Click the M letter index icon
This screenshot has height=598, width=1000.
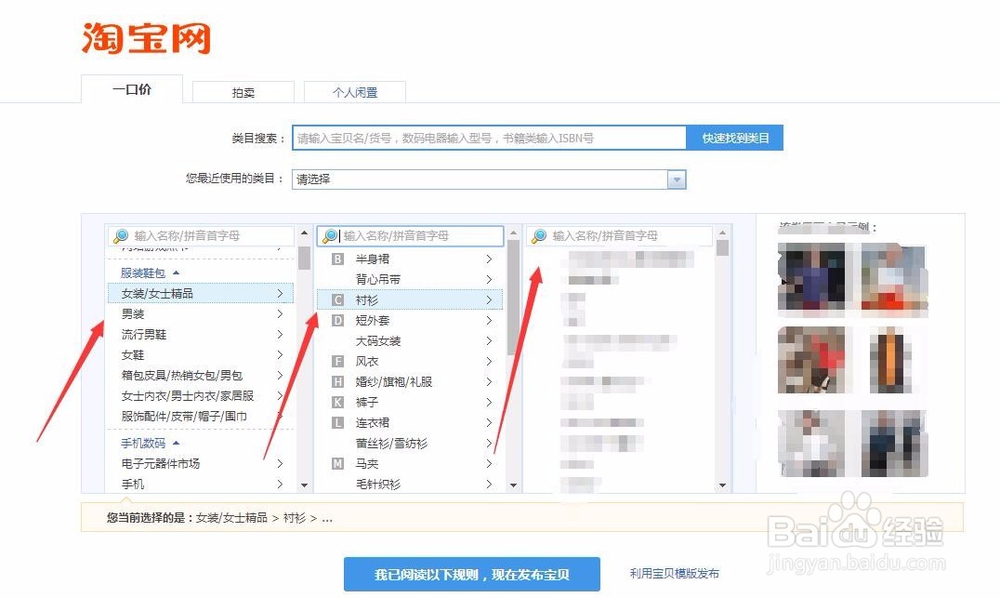pyautogui.click(x=338, y=463)
